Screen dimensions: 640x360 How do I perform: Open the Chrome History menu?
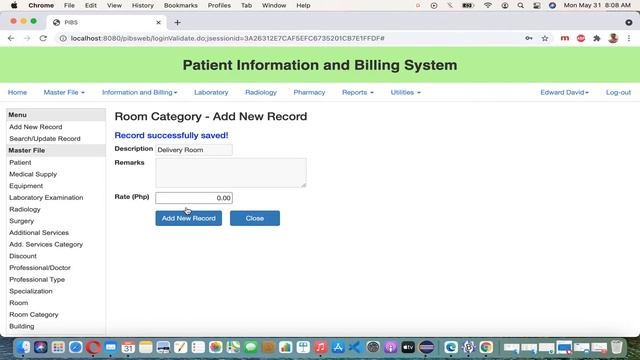point(142,5)
